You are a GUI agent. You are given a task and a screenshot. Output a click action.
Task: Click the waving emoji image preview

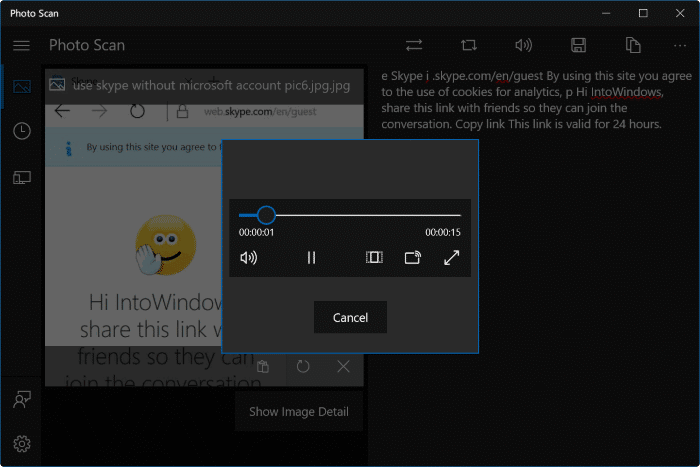pyautogui.click(x=165, y=245)
